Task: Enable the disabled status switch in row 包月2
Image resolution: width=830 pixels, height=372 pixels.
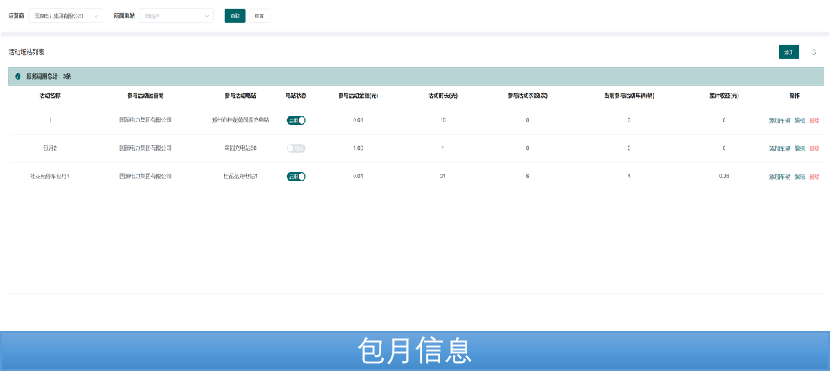Action: pyautogui.click(x=296, y=148)
